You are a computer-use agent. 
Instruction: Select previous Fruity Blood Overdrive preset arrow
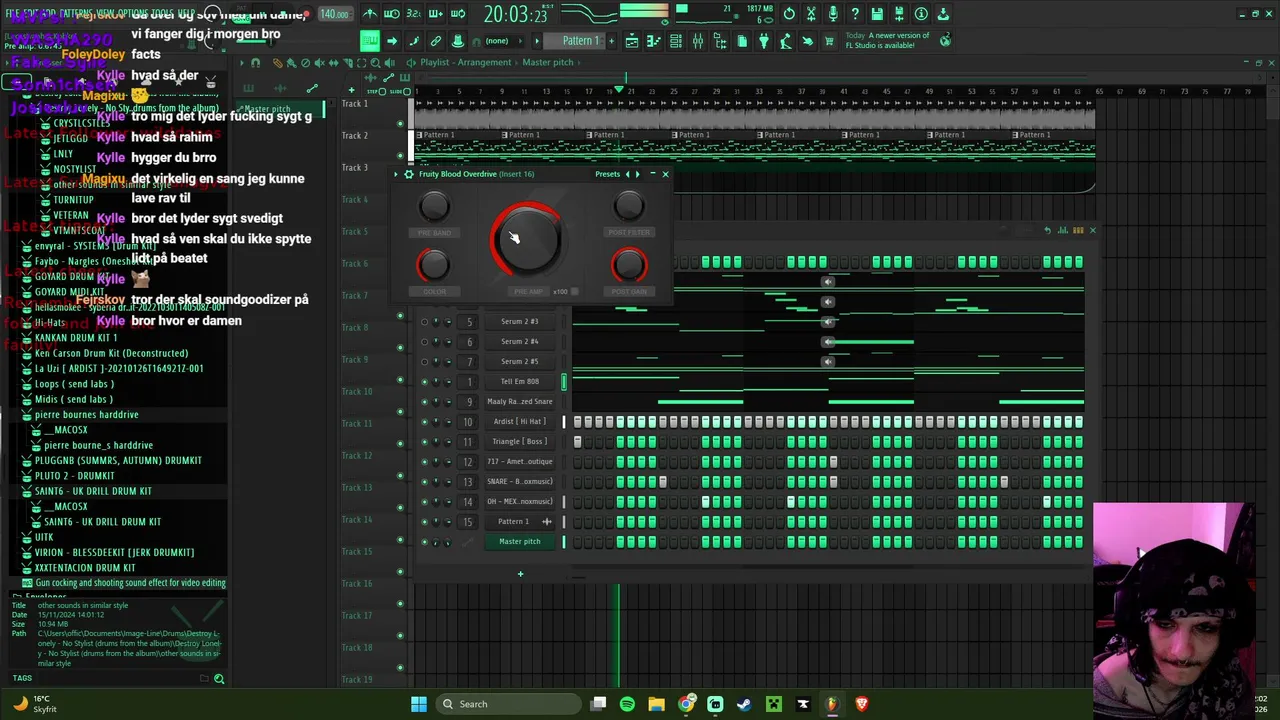[x=627, y=174]
